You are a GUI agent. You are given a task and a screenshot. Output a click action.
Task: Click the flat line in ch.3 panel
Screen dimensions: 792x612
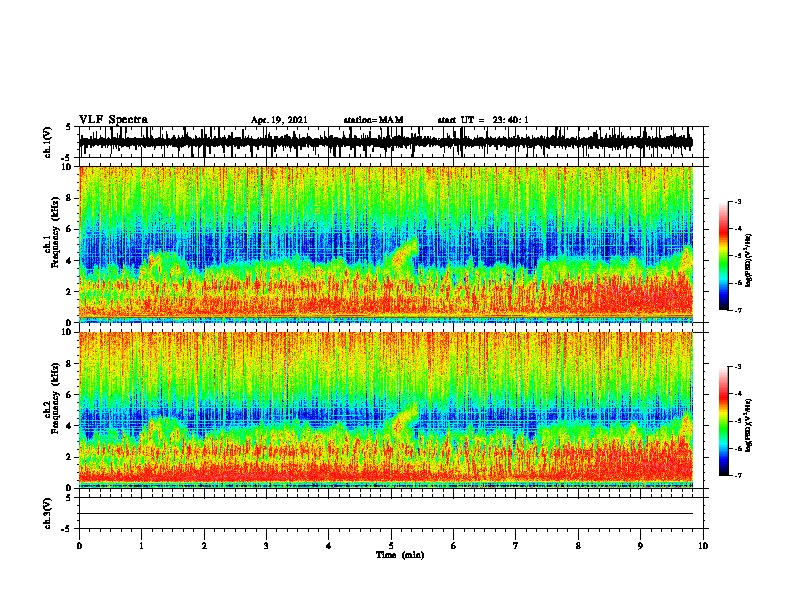pyautogui.click(x=386, y=514)
